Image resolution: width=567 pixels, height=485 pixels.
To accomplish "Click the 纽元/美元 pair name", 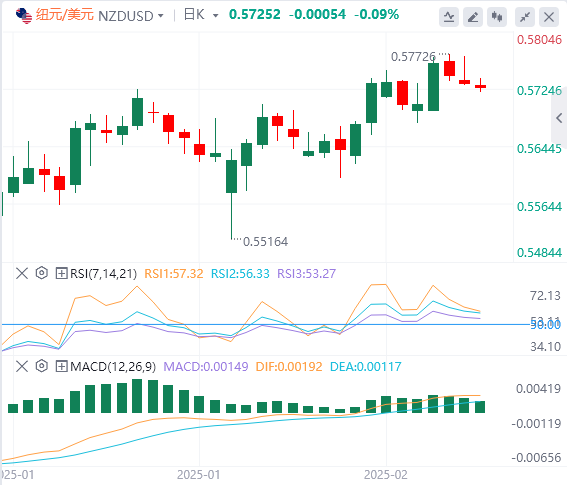I will (x=65, y=15).
